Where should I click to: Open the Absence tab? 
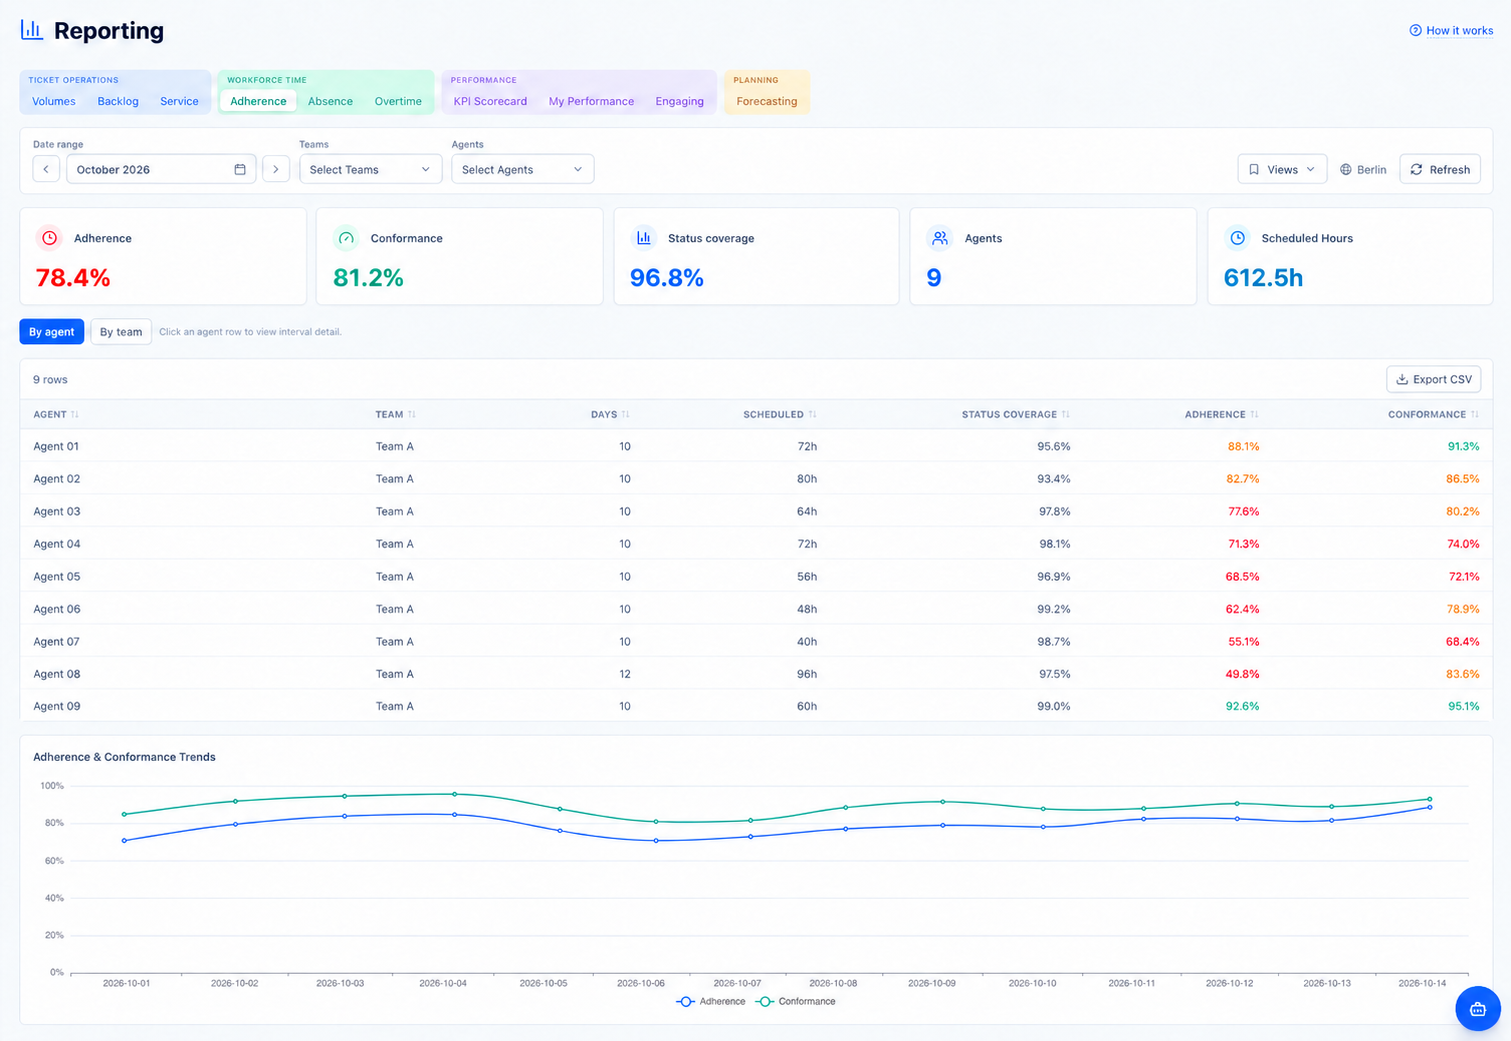tap(330, 101)
